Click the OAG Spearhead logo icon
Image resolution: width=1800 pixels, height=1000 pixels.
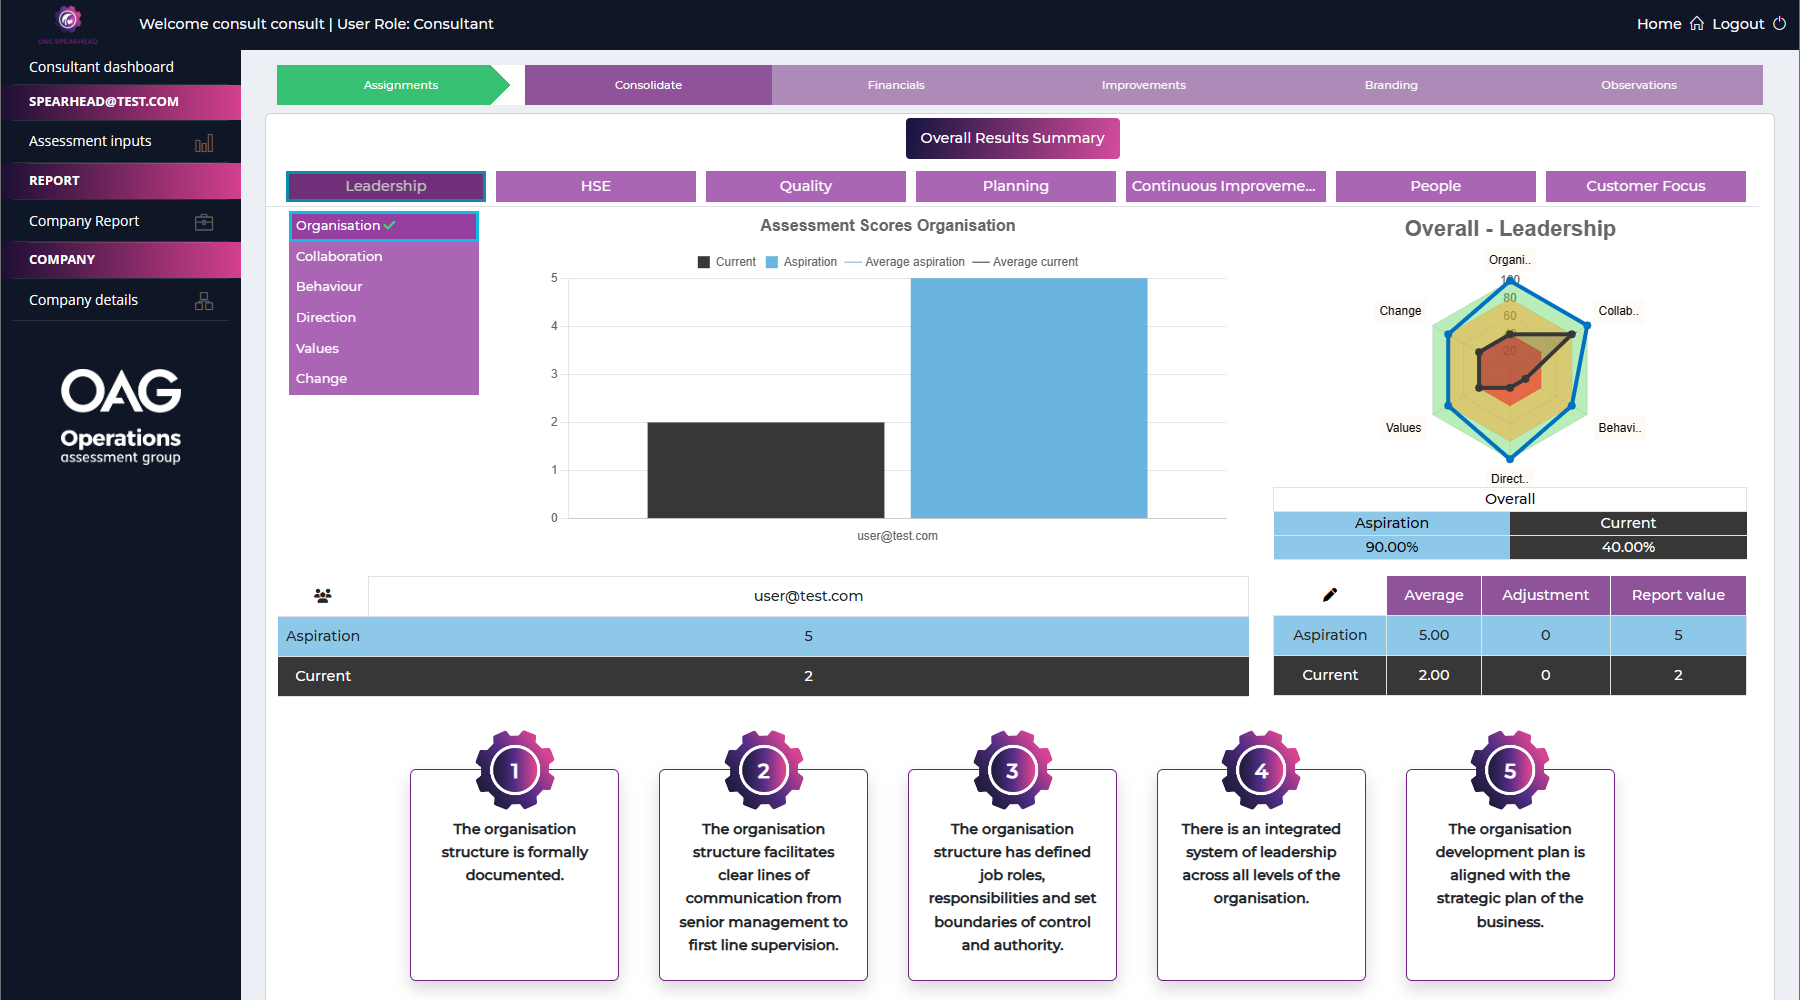pos(68,20)
